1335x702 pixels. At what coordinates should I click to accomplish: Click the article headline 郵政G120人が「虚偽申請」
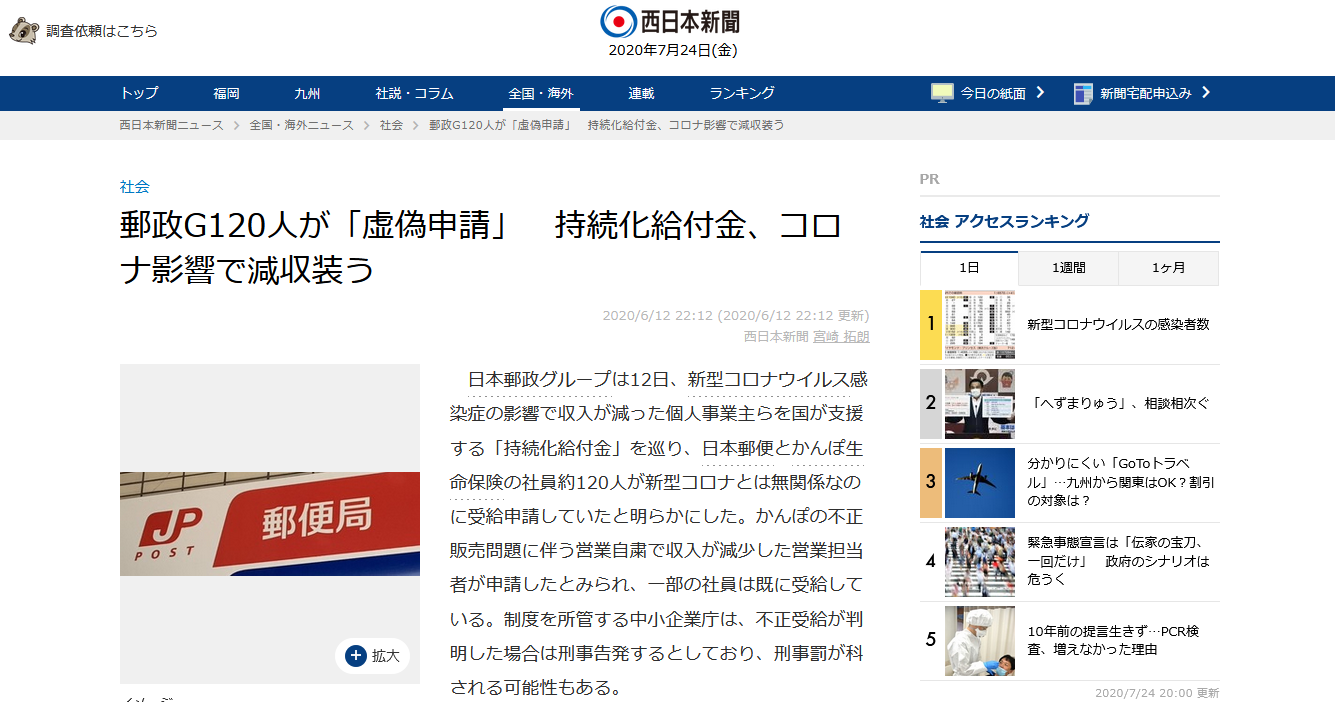[x=481, y=248]
